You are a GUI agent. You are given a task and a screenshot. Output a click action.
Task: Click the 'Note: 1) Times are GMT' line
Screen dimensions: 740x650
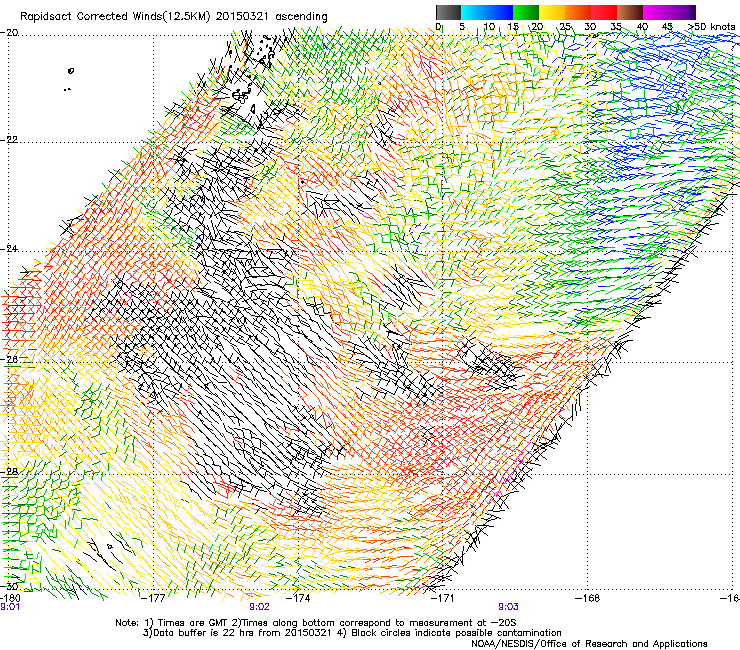pos(316,623)
